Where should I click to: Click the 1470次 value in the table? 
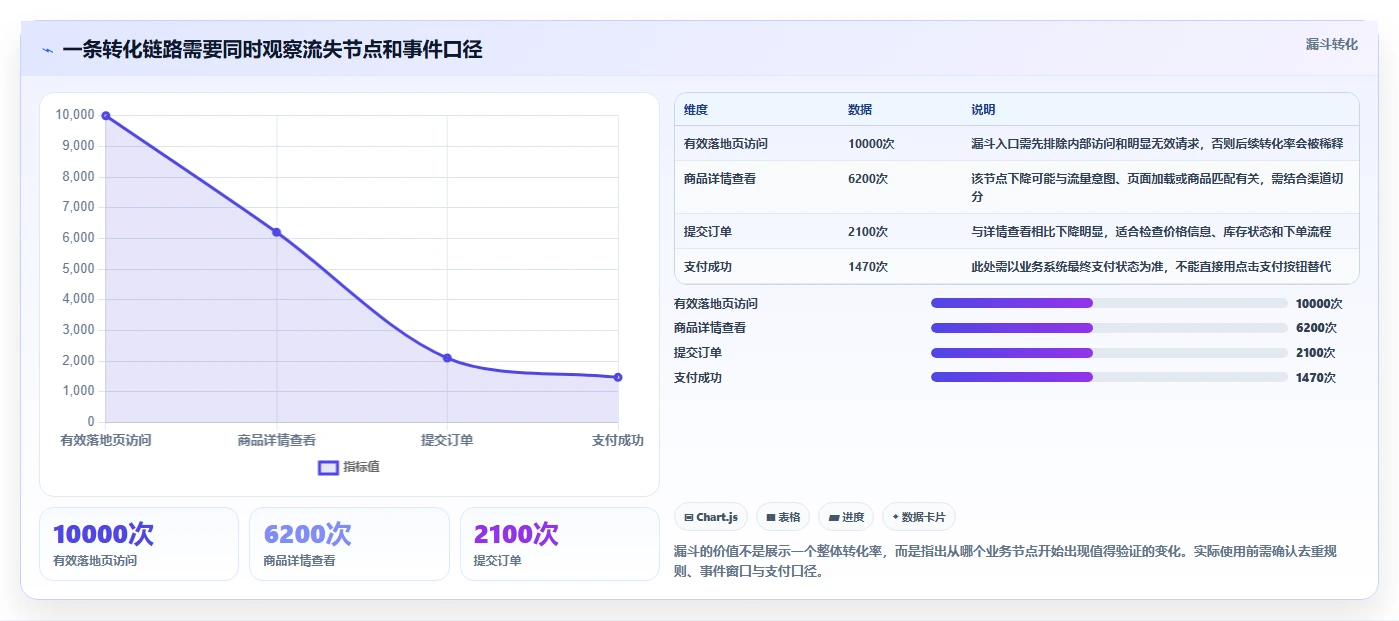[x=868, y=267]
